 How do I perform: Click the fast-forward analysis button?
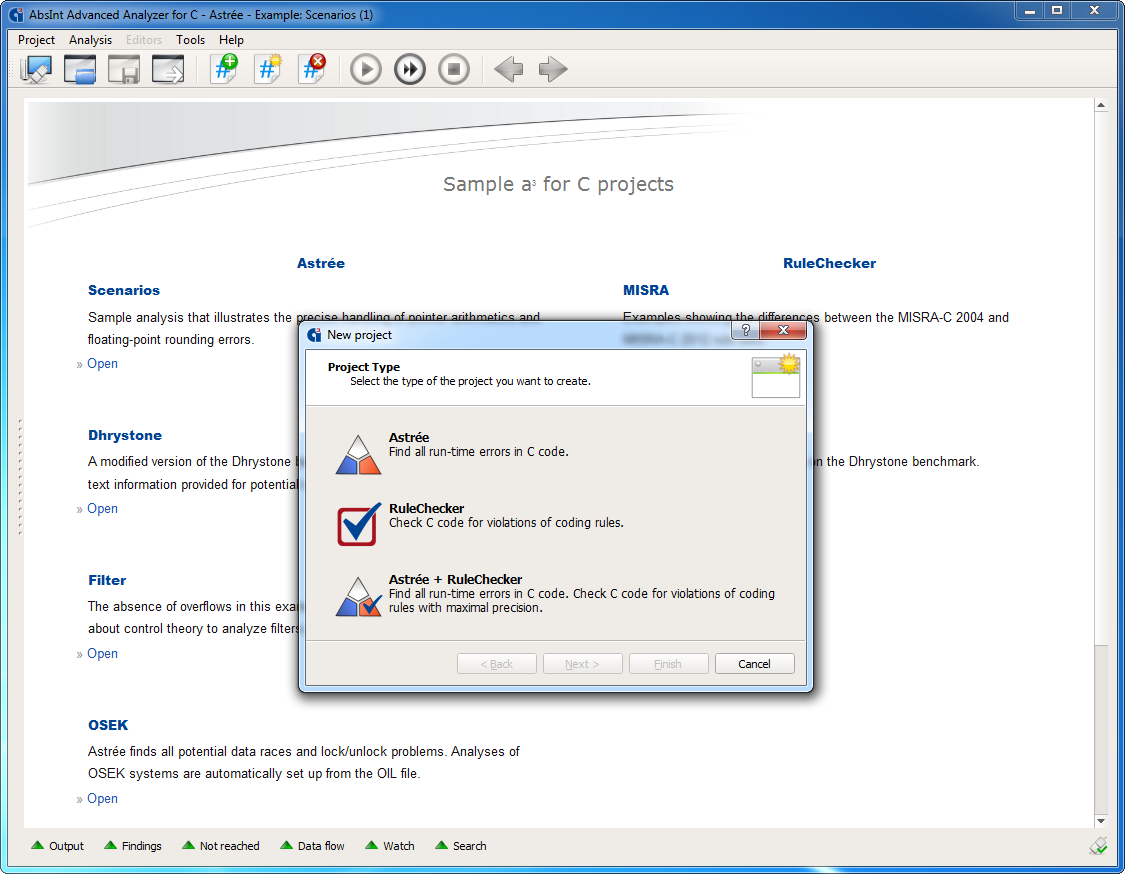pyautogui.click(x=410, y=70)
